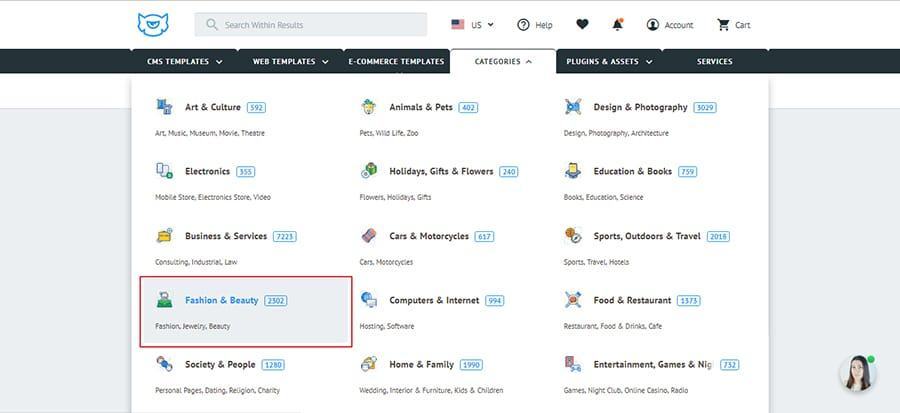Click the TemplateMonster cat logo

[153, 25]
